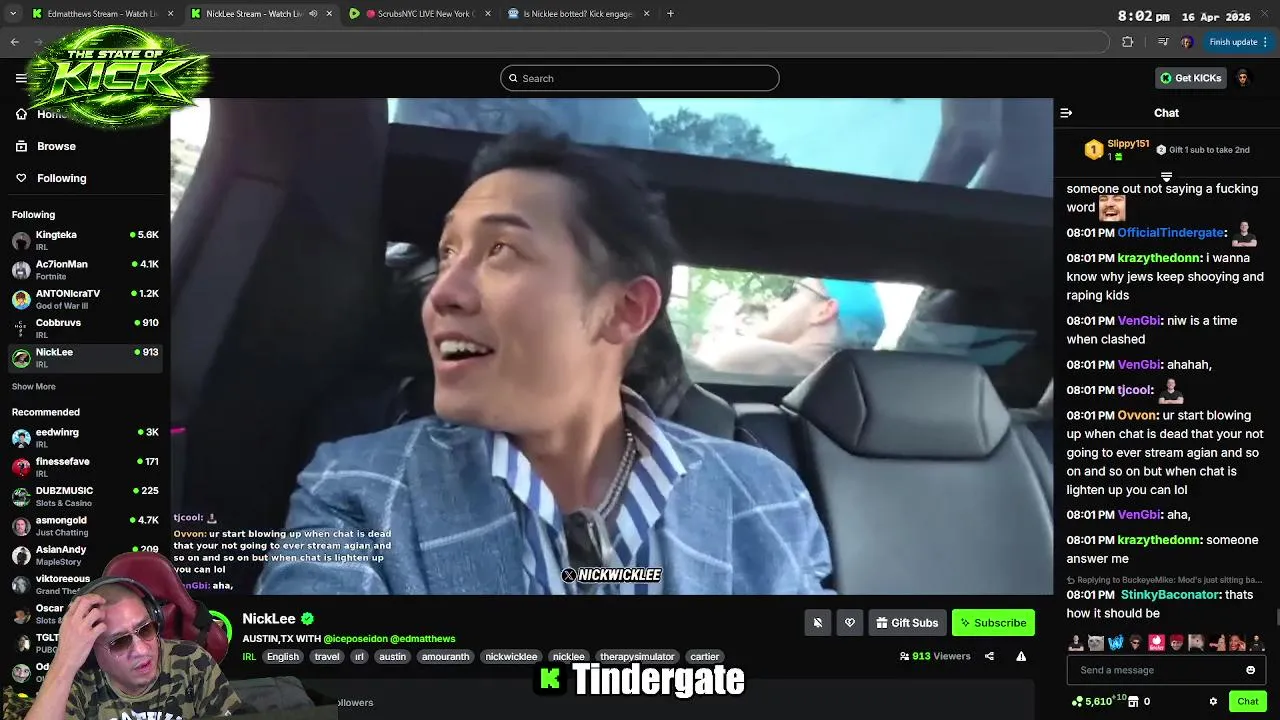Open OfficialTindergate username in chat
This screenshot has height=720, width=1280.
[1170, 233]
